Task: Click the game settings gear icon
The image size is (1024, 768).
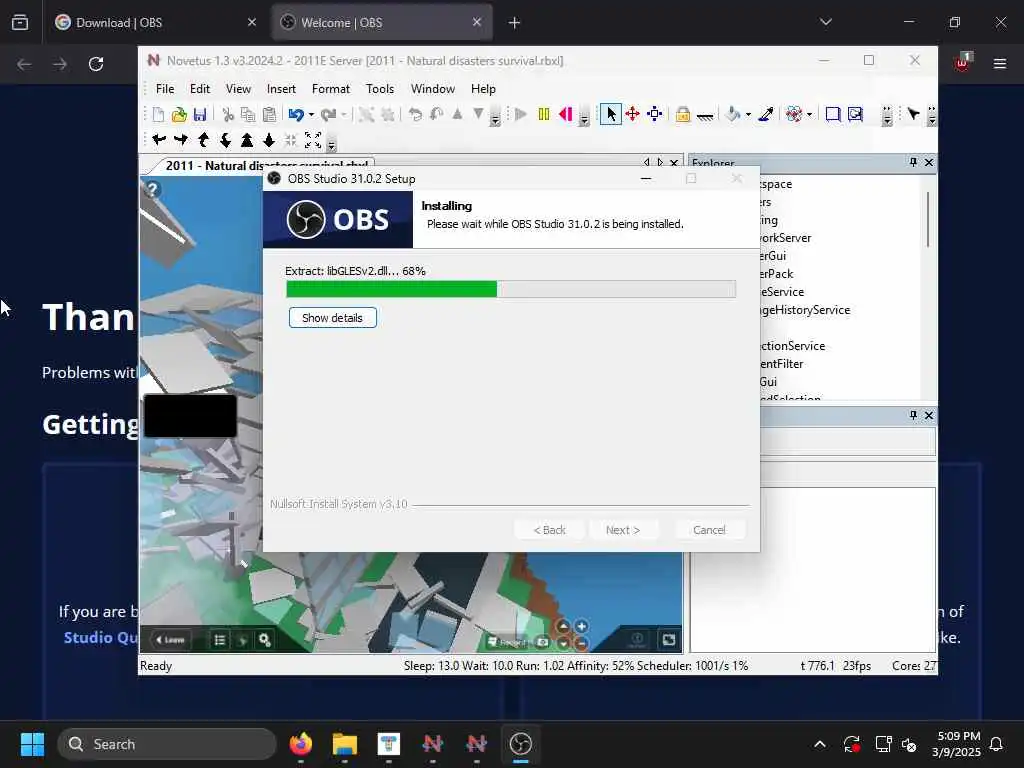Action: 264,639
